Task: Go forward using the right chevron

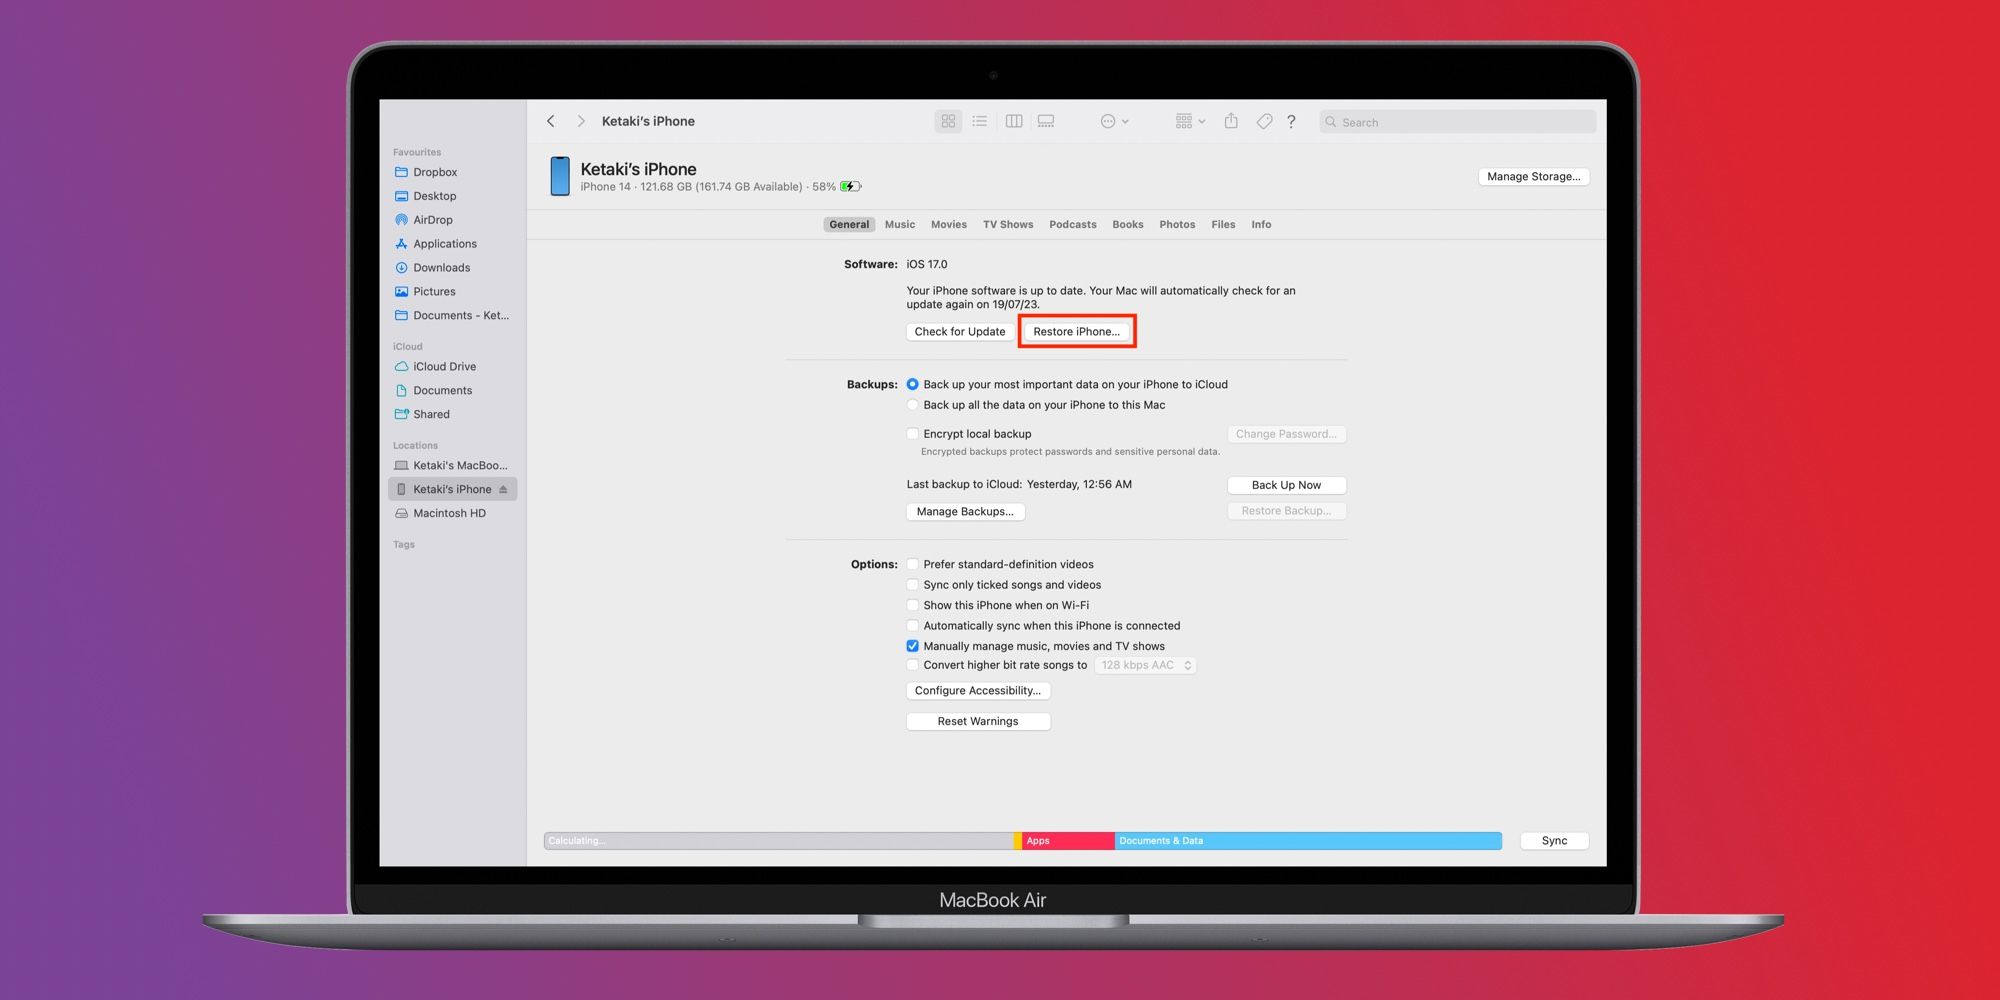Action: (x=581, y=121)
